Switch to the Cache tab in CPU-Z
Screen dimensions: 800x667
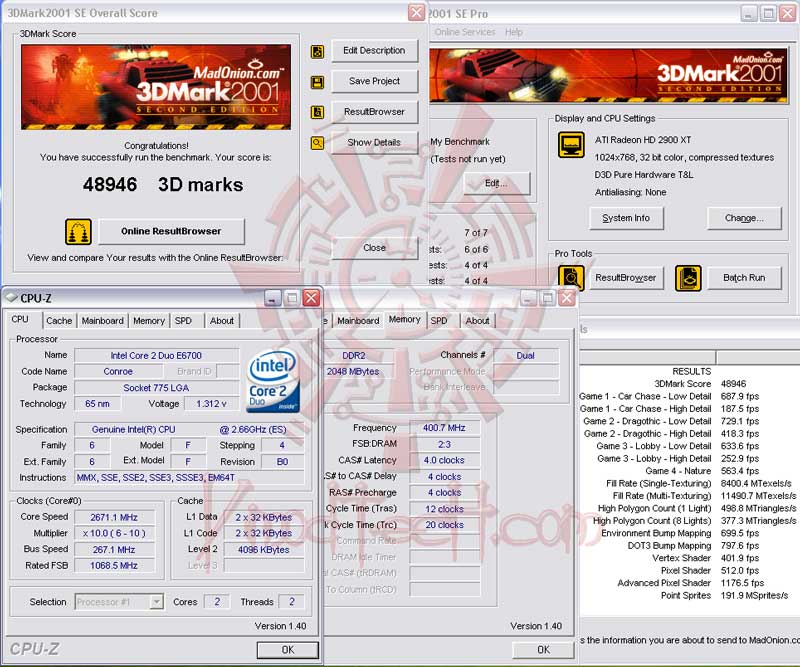[x=59, y=321]
